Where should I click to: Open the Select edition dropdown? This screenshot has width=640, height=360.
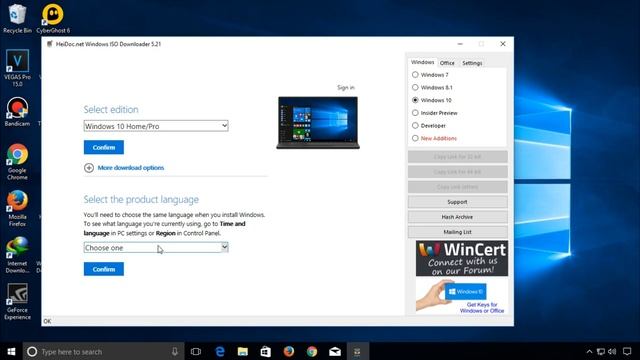(156, 126)
